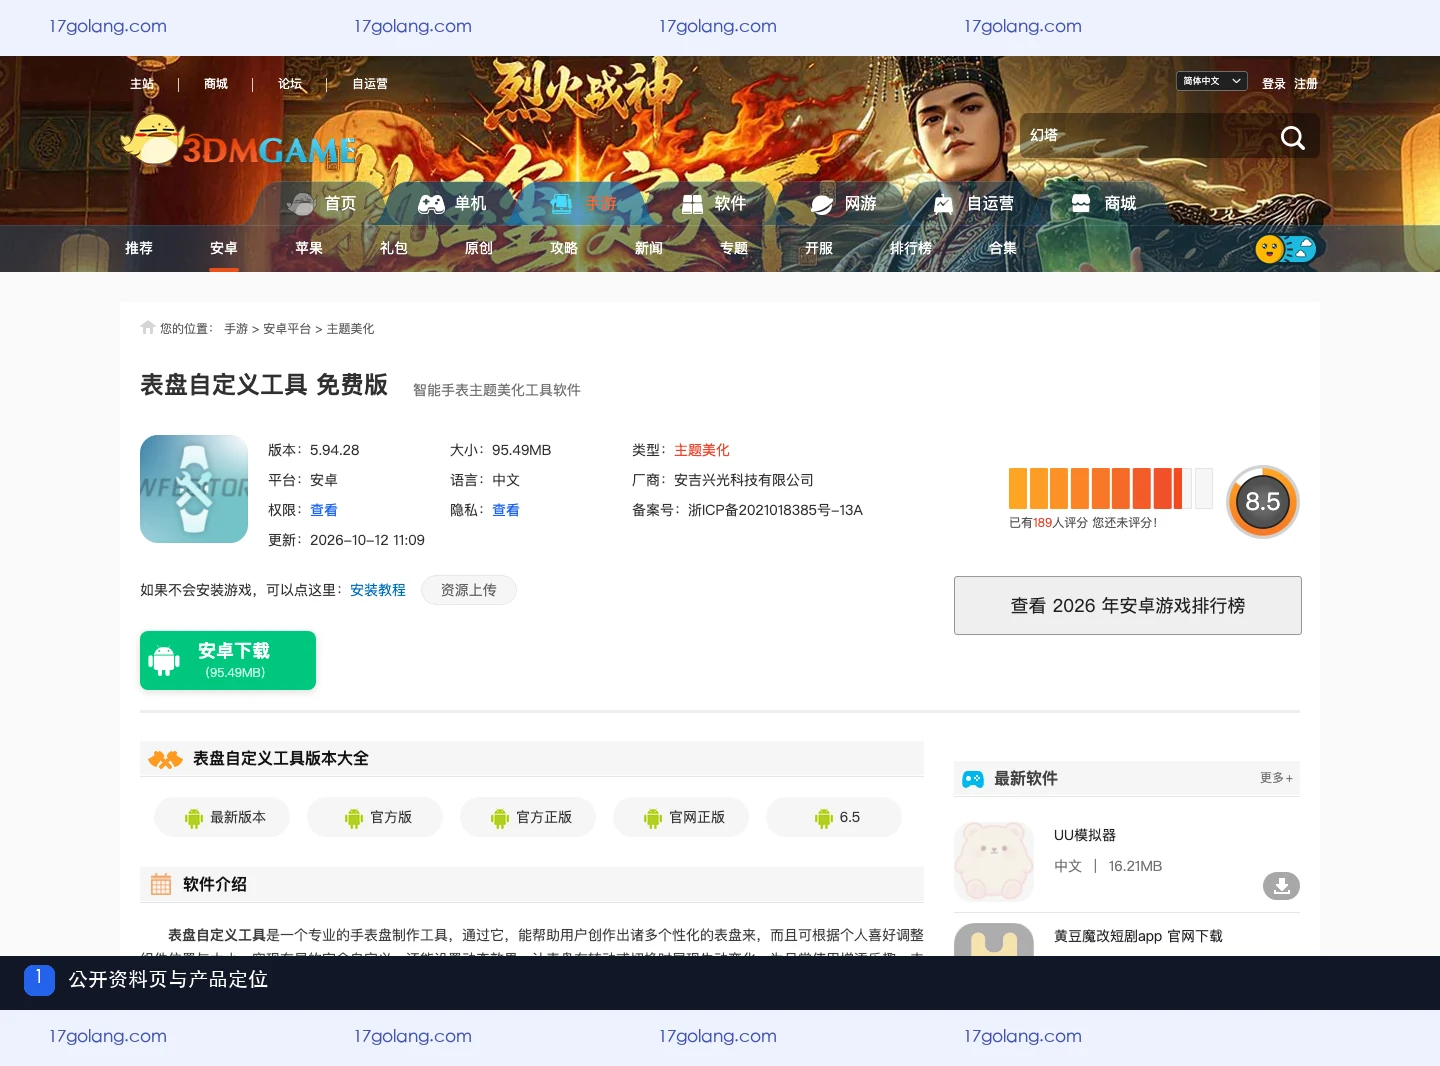The image size is (1440, 1066).
Task: Click the 主题美化 type link
Action: click(x=702, y=450)
